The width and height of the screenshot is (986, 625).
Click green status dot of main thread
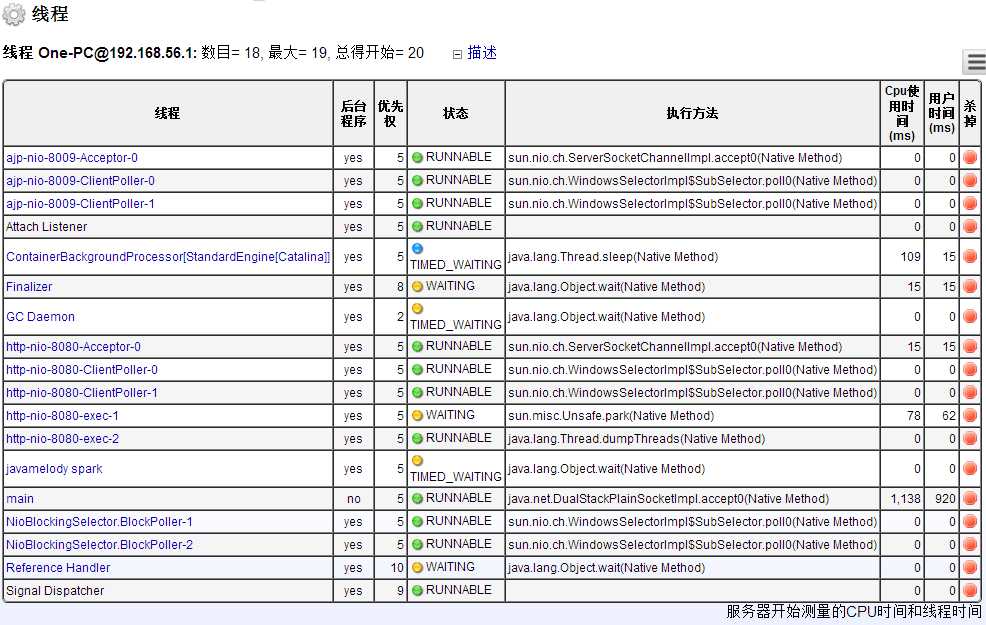tap(417, 499)
